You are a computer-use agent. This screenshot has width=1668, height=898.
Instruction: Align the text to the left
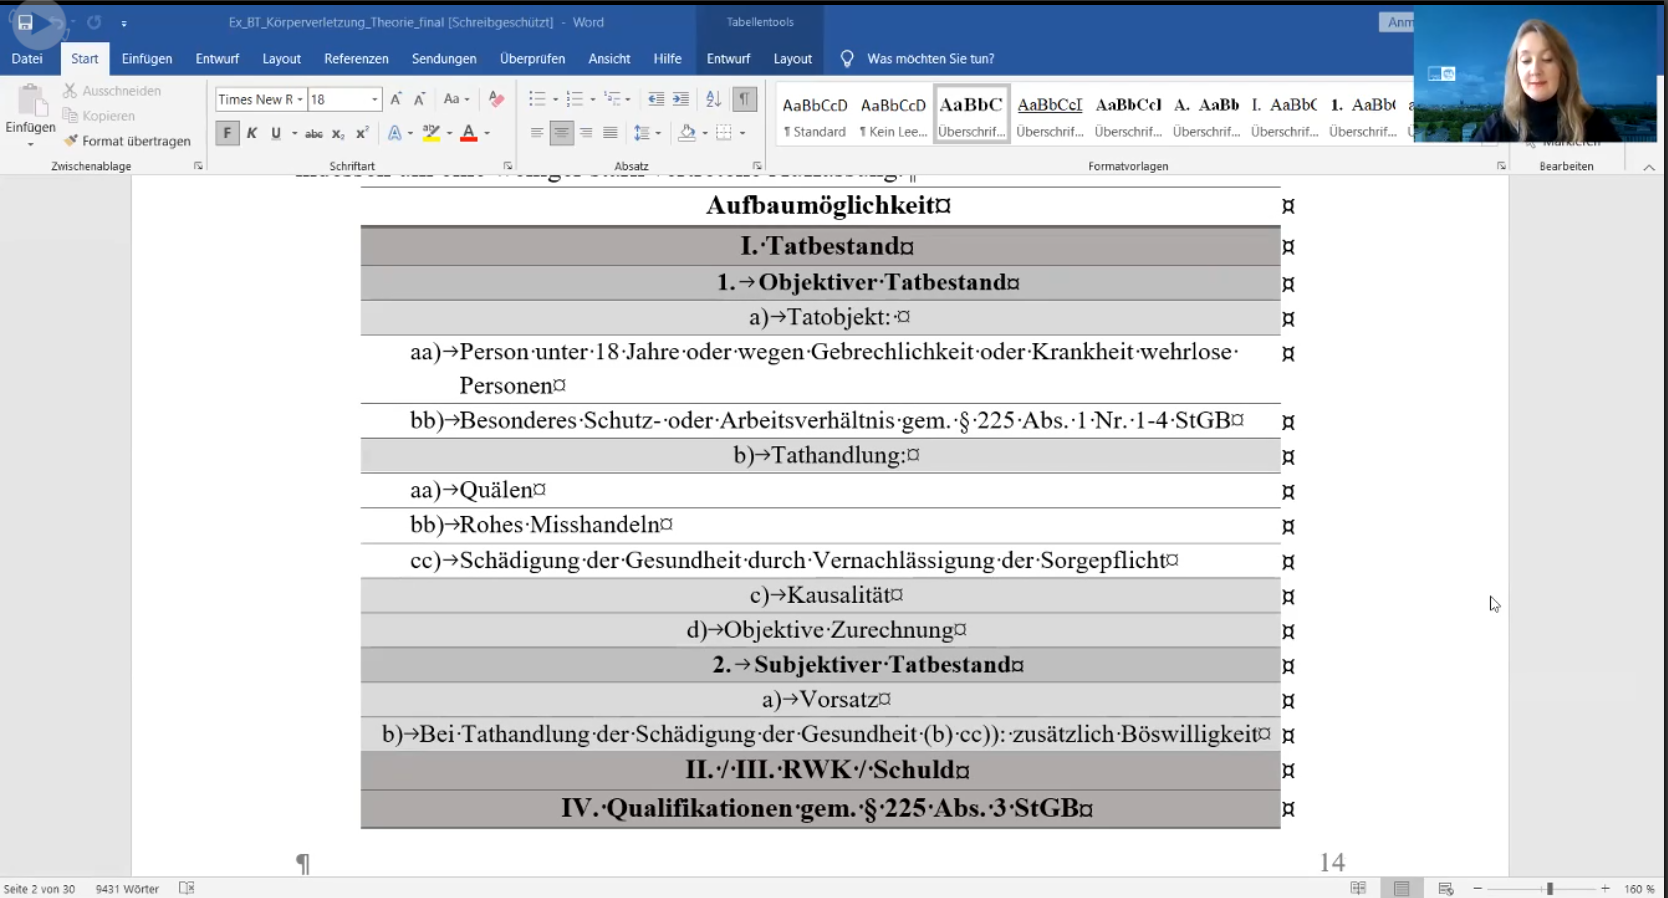pos(537,133)
